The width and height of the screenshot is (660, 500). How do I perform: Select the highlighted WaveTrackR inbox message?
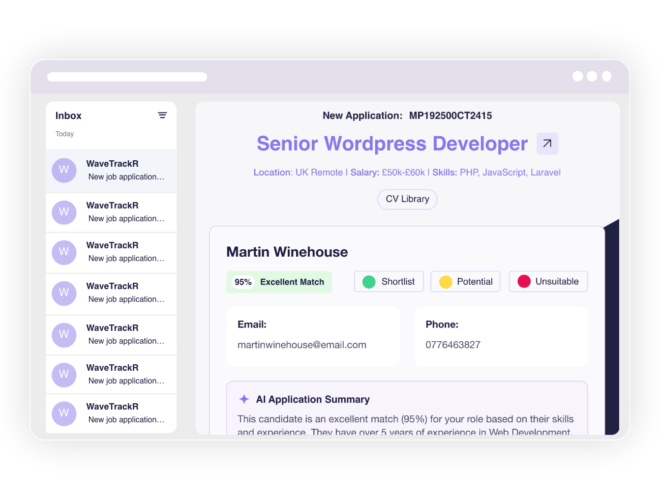pyautogui.click(x=111, y=170)
